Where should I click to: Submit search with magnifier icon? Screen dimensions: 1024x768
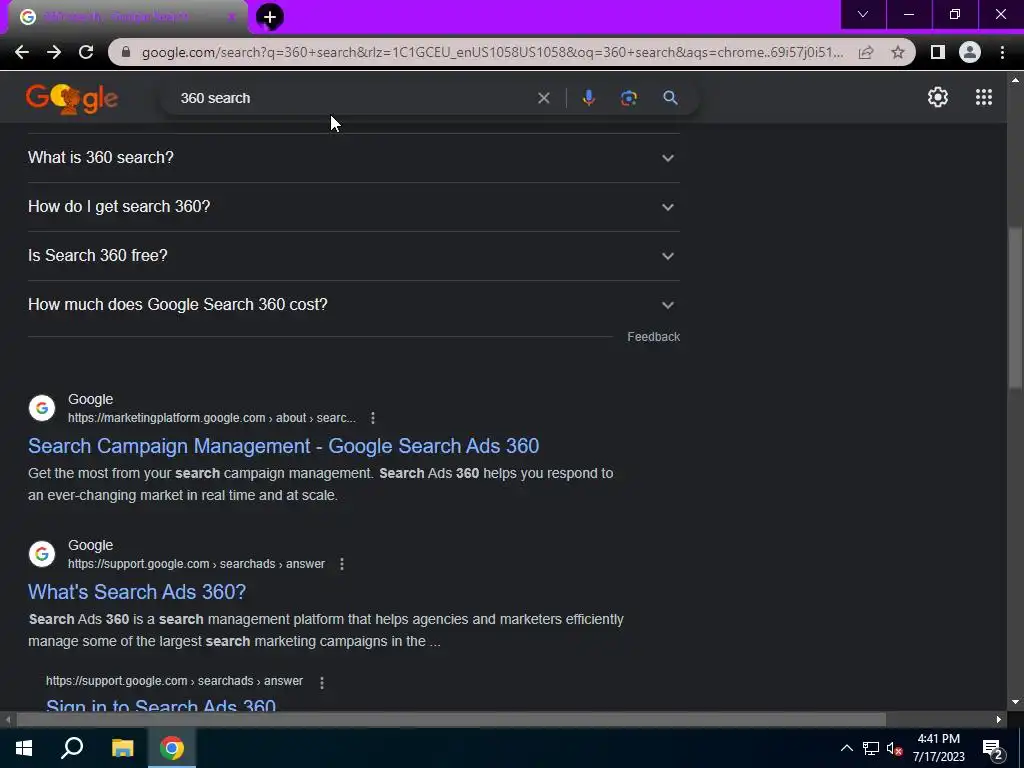click(x=671, y=98)
